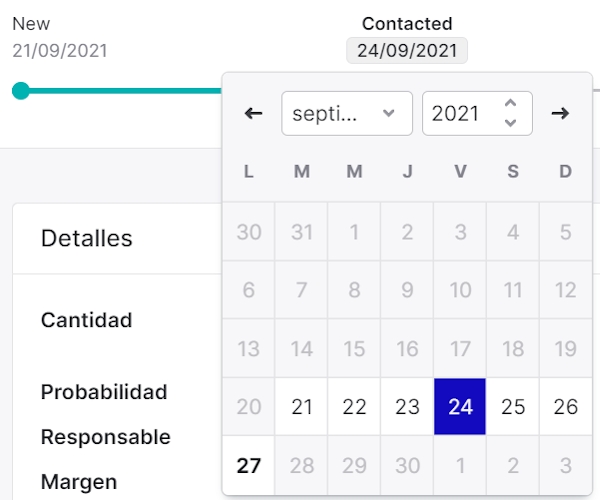Select September 22 in the calendar
This screenshot has height=500, width=600.
click(x=354, y=407)
